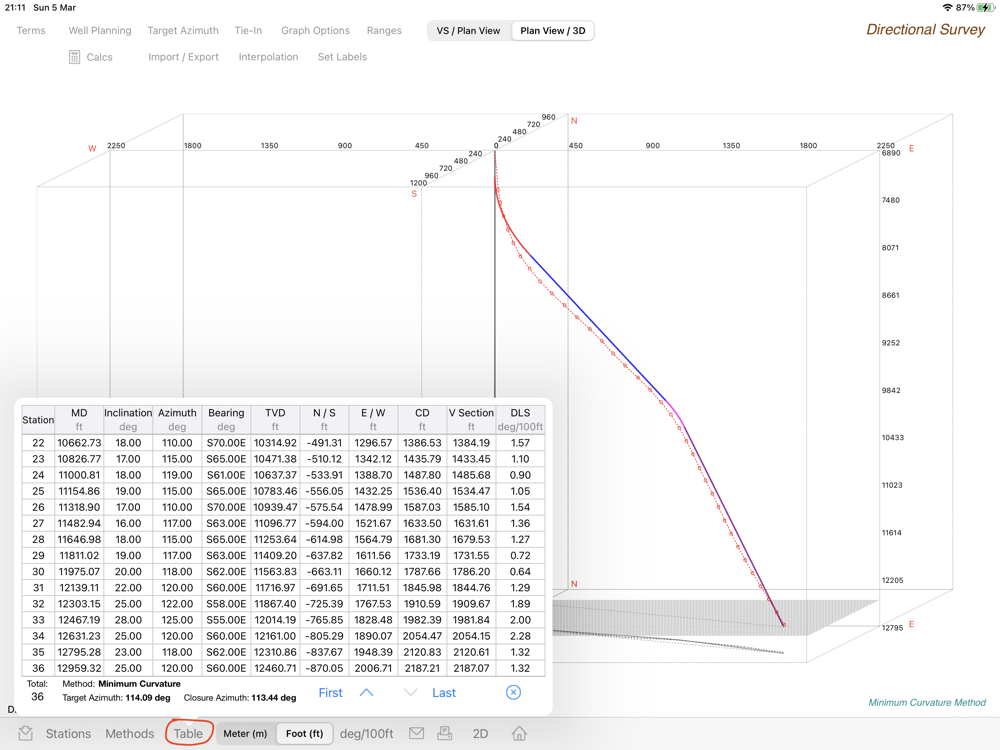Viewport: 1000px width, 750px height.
Task: Switch to VS / Plan View
Action: pyautogui.click(x=468, y=31)
